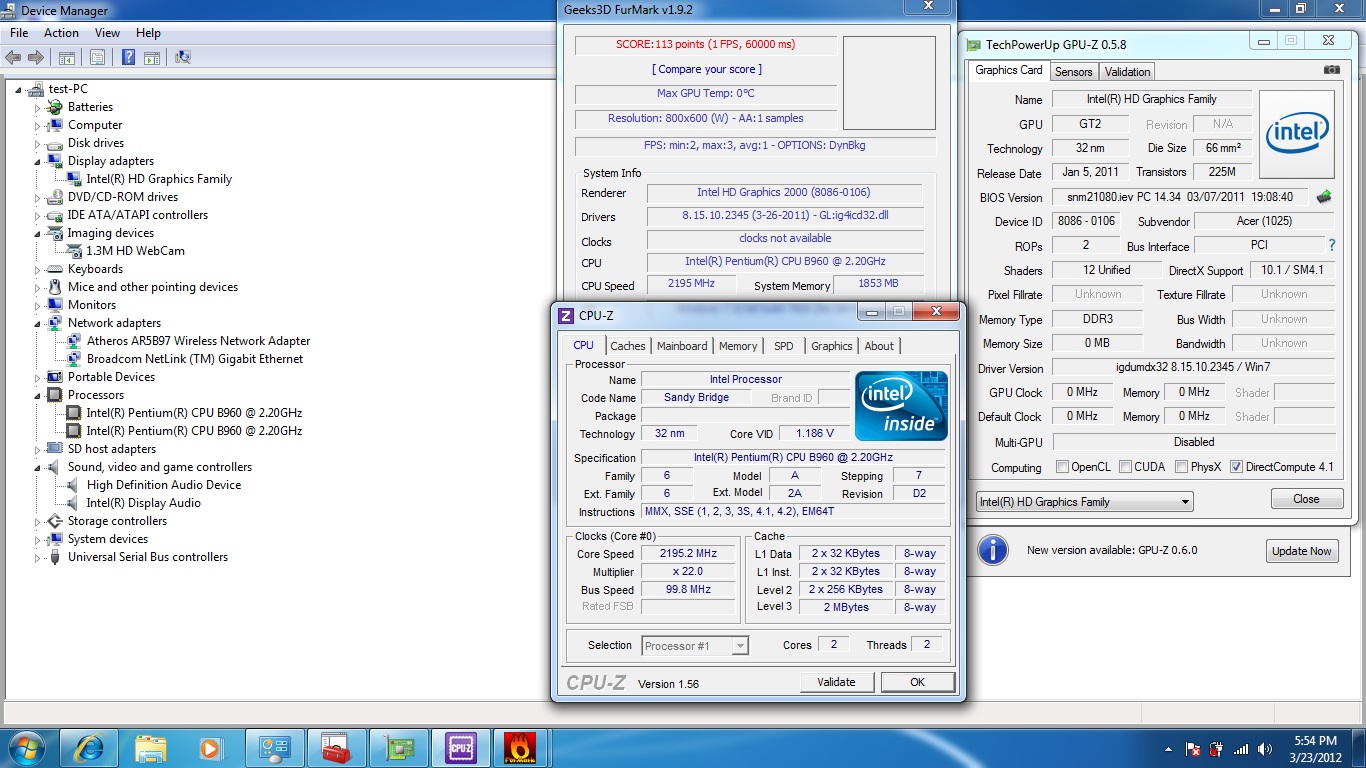The image size is (1366, 768).
Task: Collapse the Network adapters node
Action: (x=38, y=323)
